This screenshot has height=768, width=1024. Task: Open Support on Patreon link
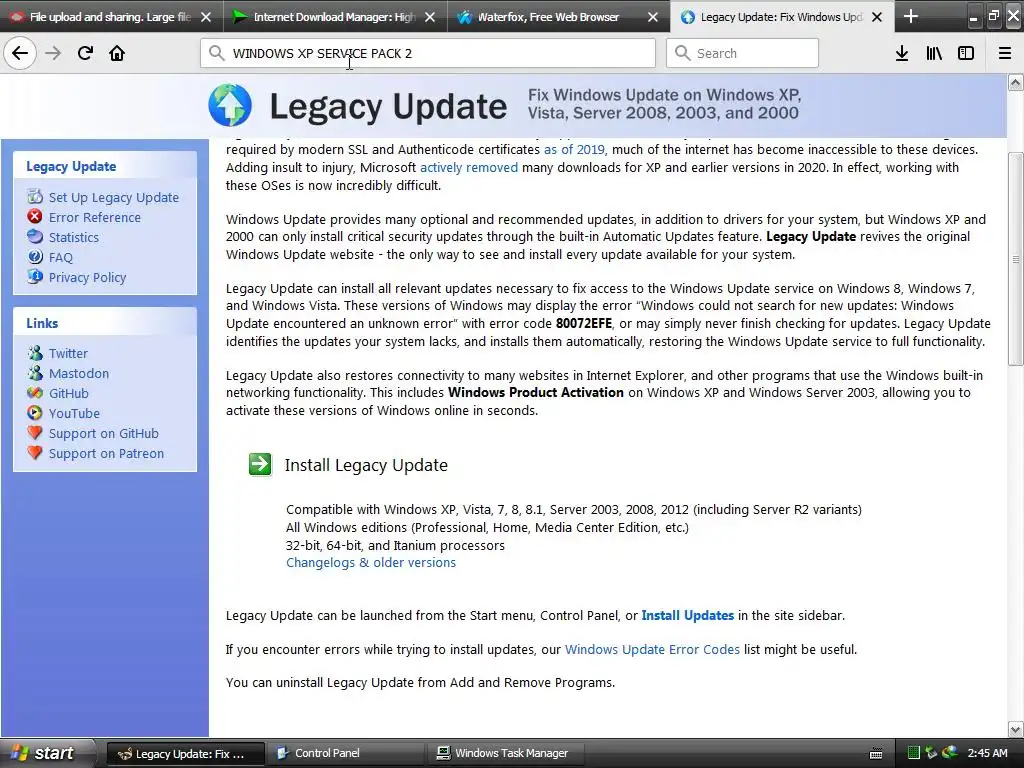point(106,453)
